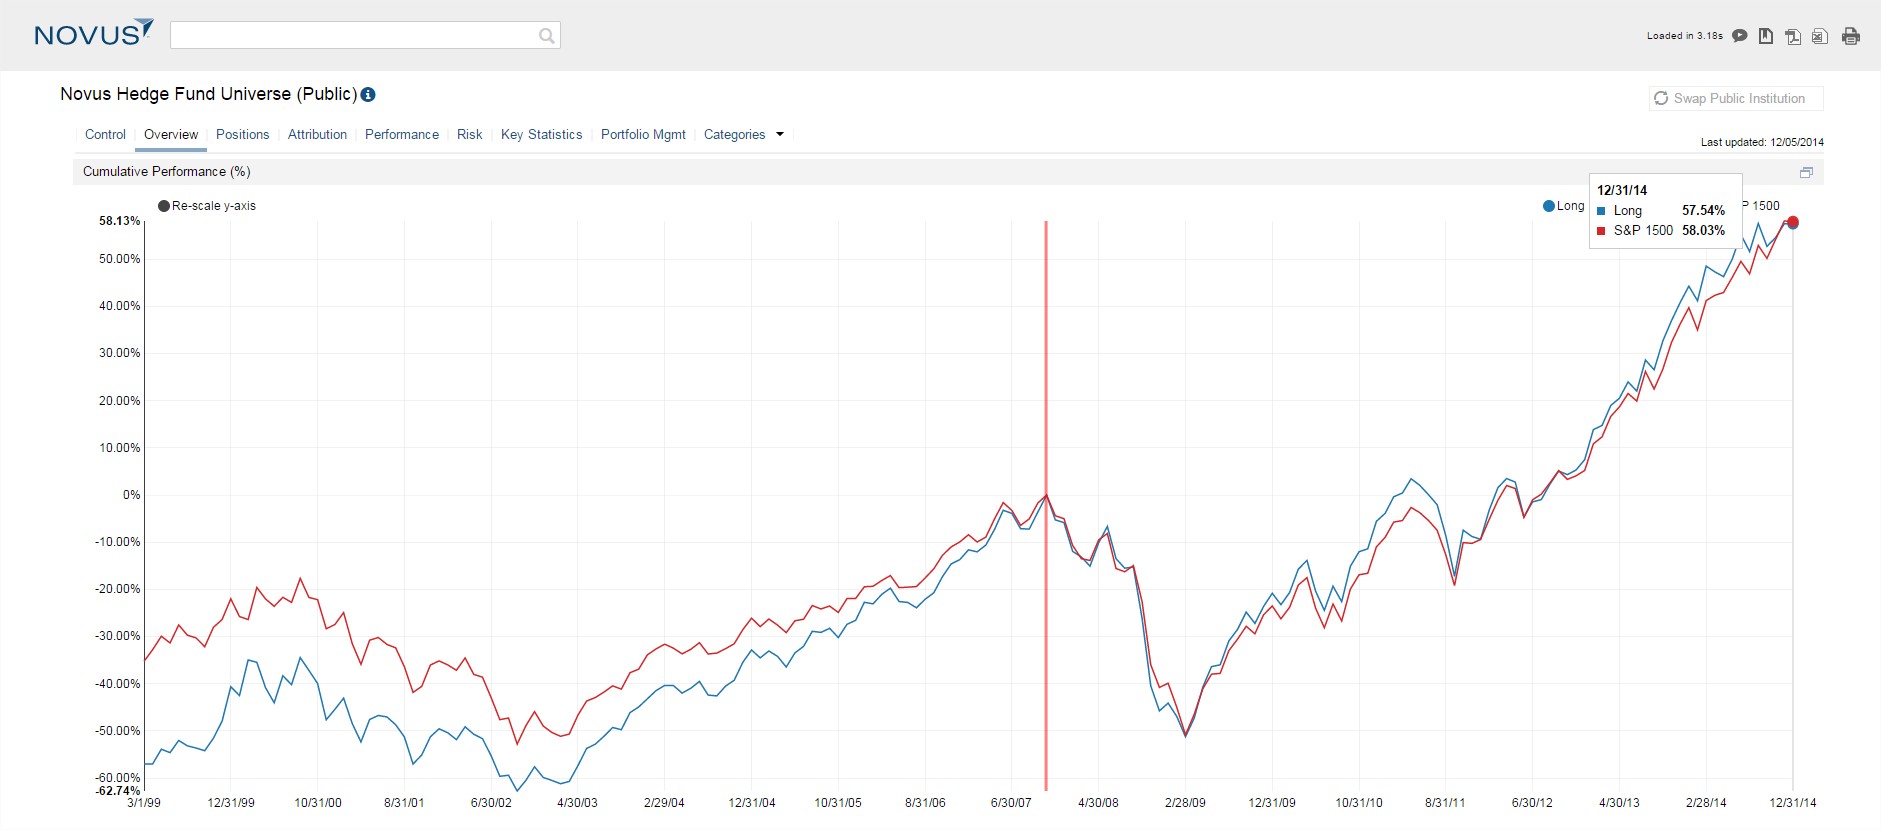
Task: Click the 58.03% S&P 1500 value in the tooltip
Action: pyautogui.click(x=1703, y=231)
